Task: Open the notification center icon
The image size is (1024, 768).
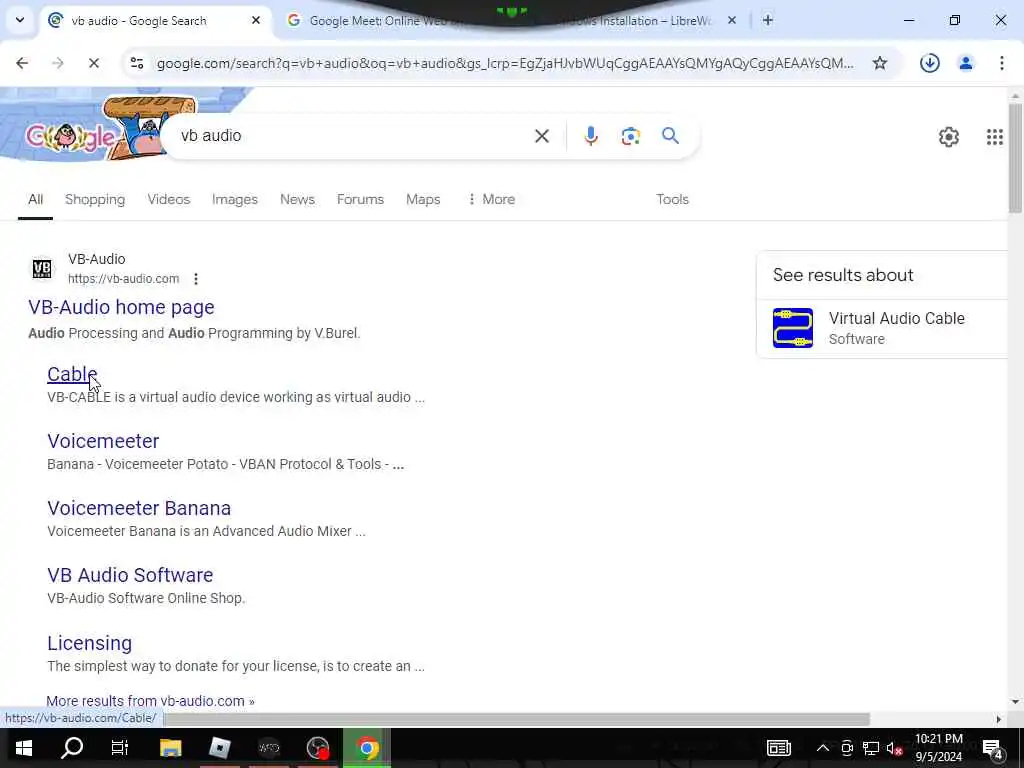Action: click(x=992, y=748)
